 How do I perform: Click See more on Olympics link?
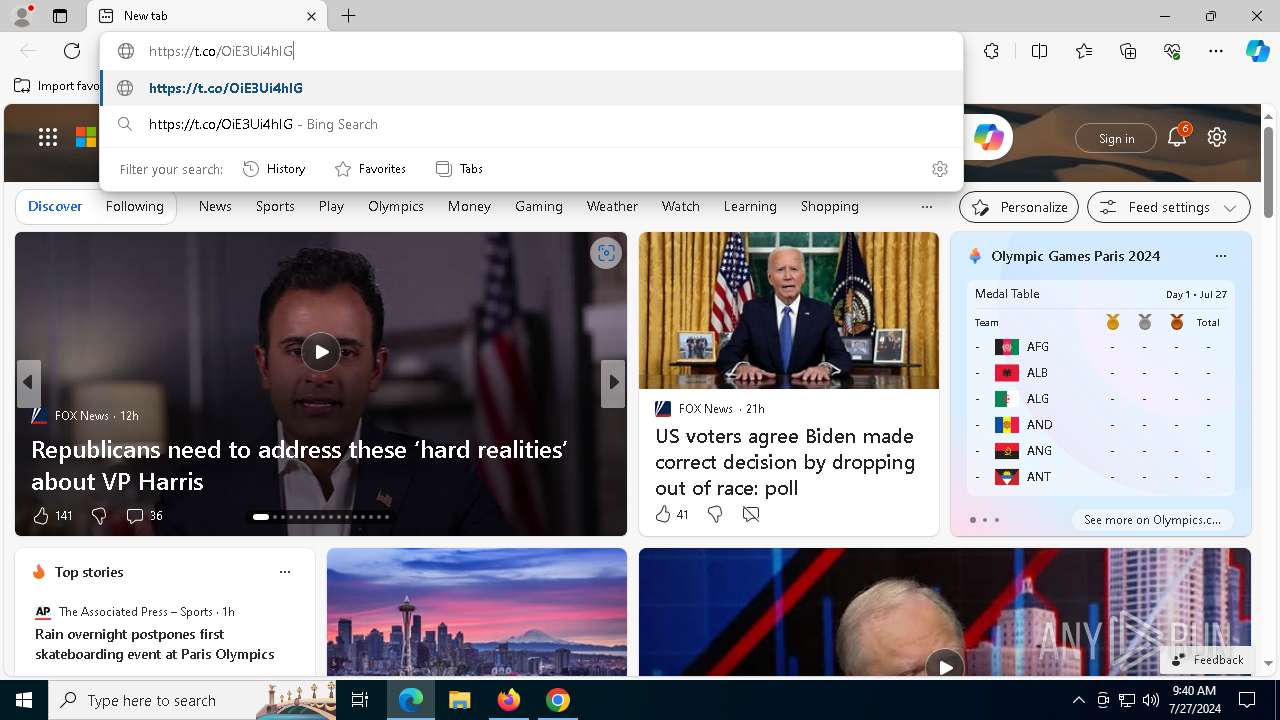pyautogui.click(x=1152, y=520)
